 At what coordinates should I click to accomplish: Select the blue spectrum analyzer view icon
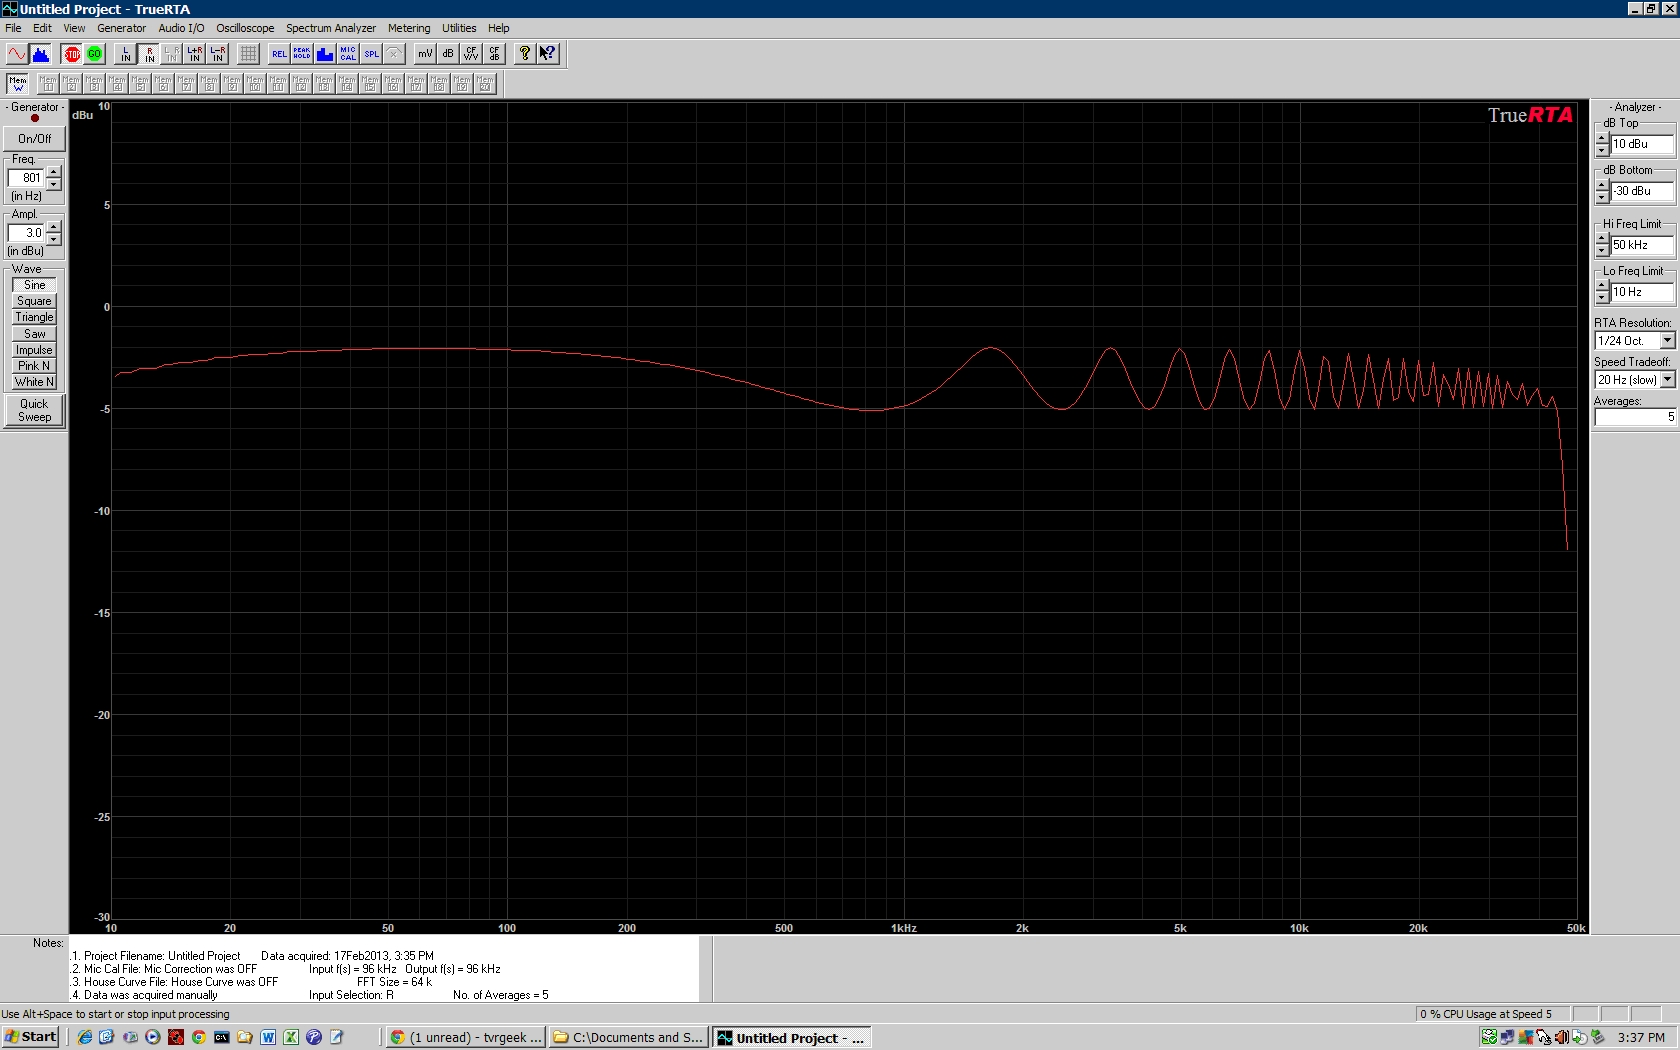click(40, 54)
